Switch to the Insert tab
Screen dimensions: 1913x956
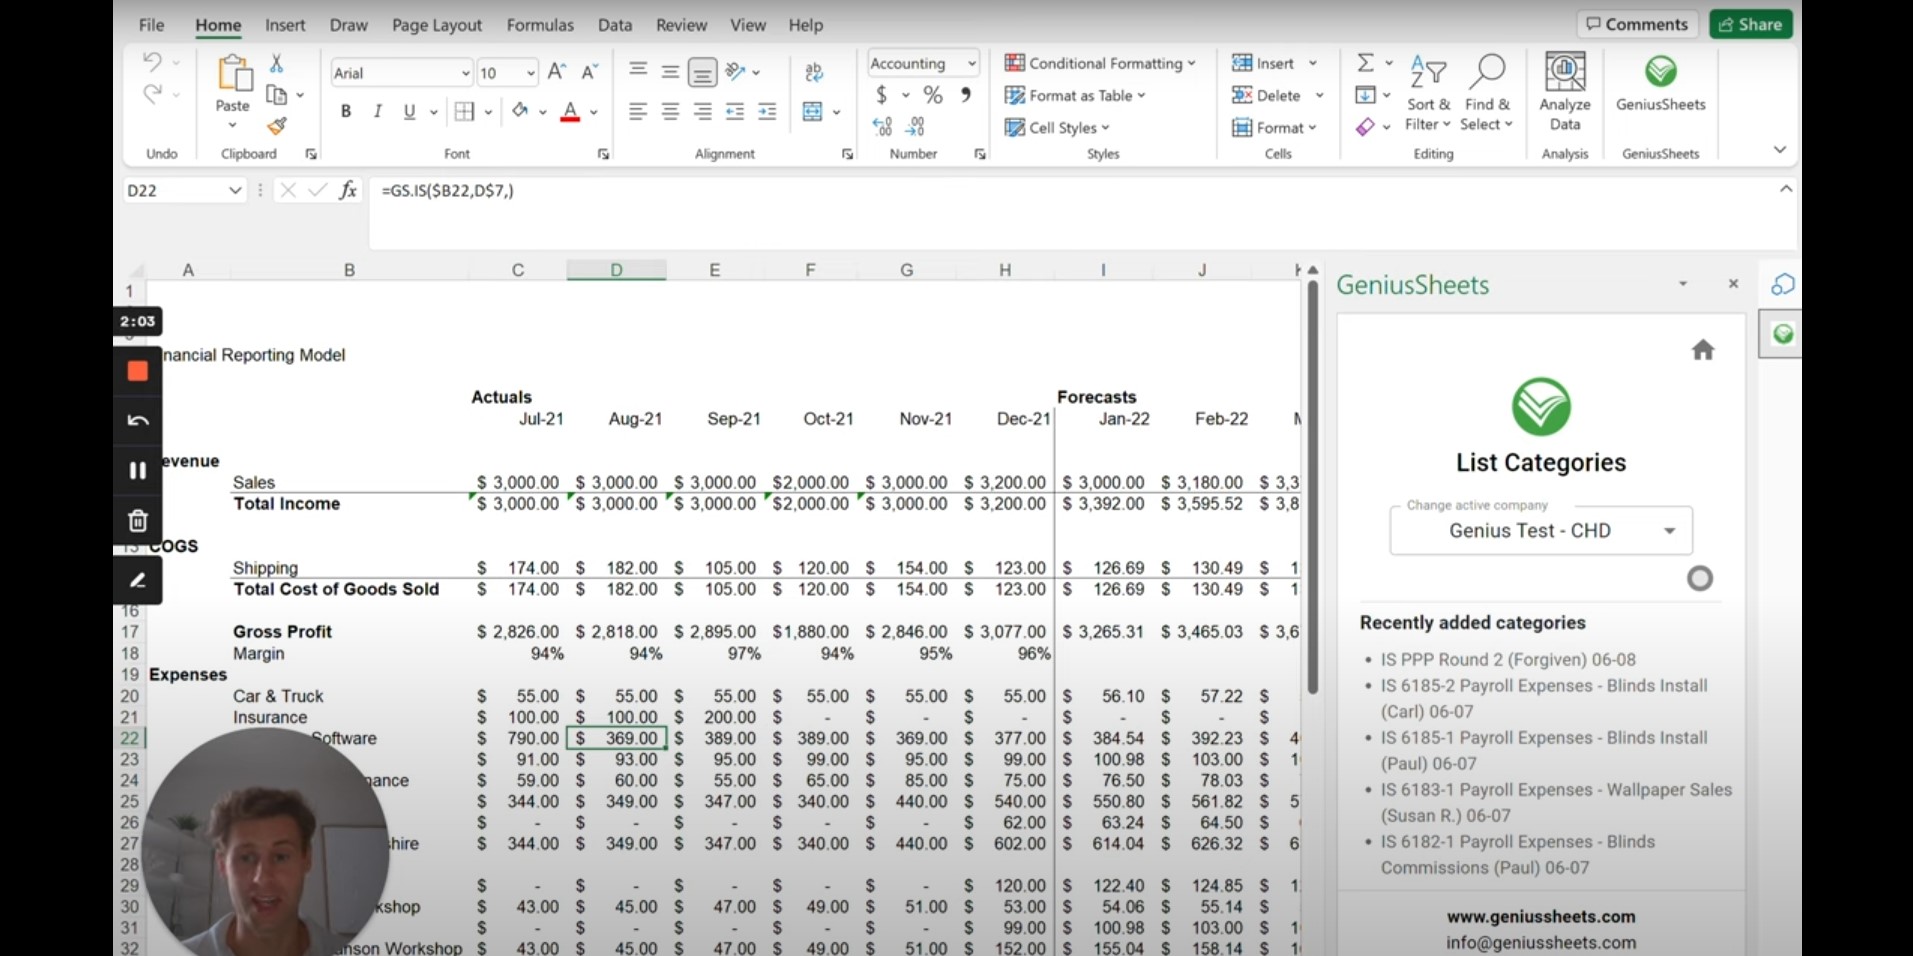285,25
